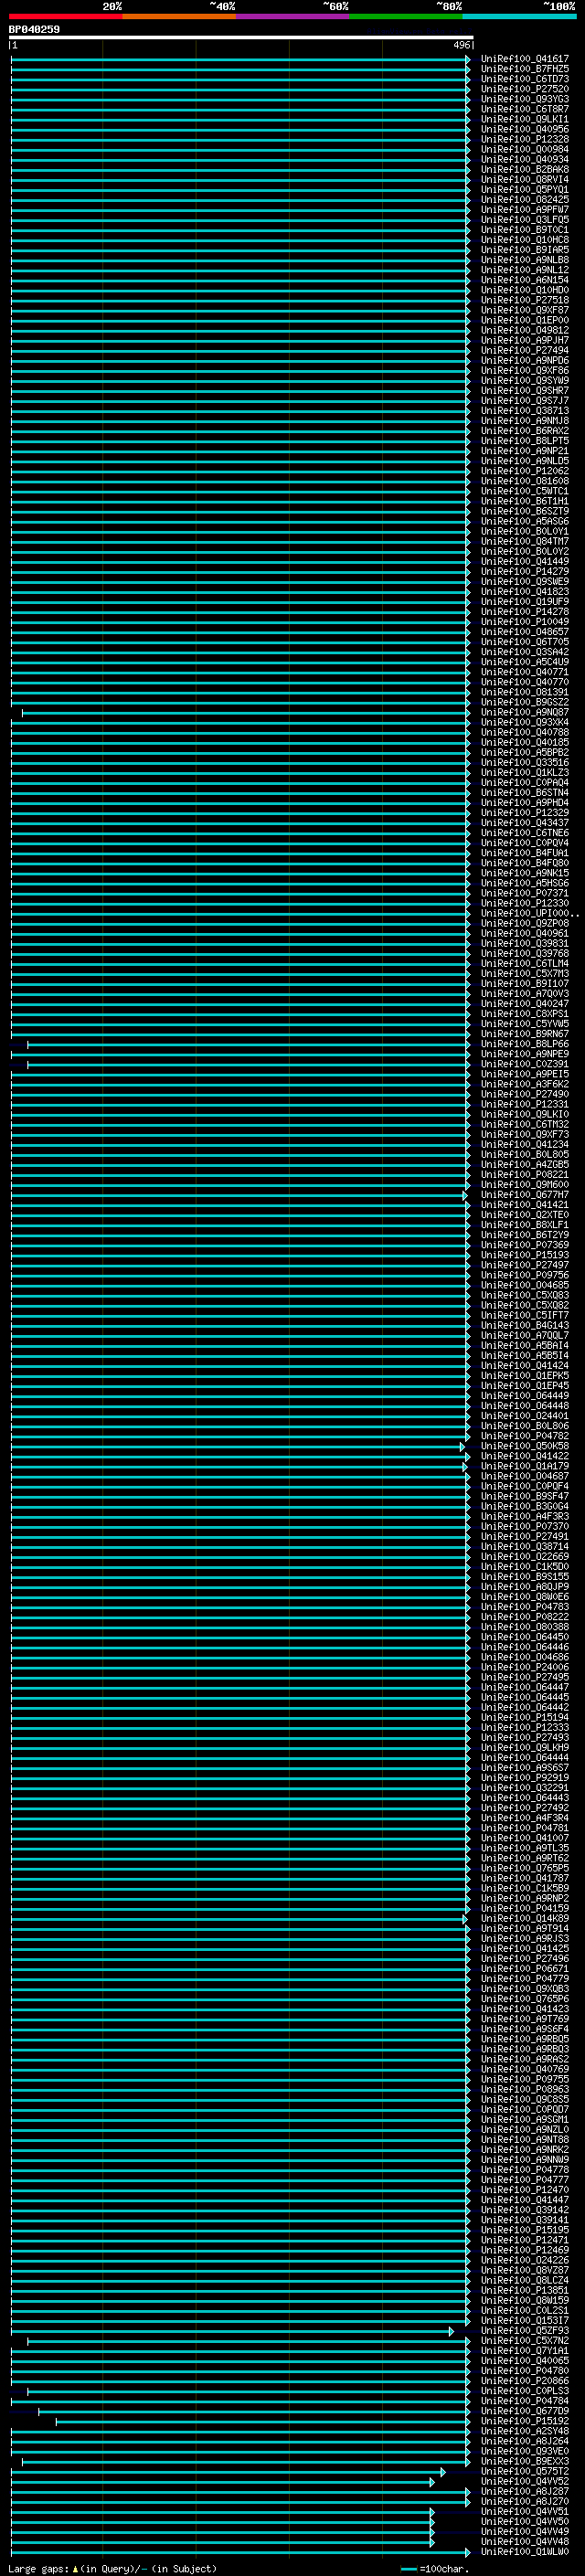Select label UniRef100_A6N154
The height and width of the screenshot is (2576, 585).
[525, 280]
